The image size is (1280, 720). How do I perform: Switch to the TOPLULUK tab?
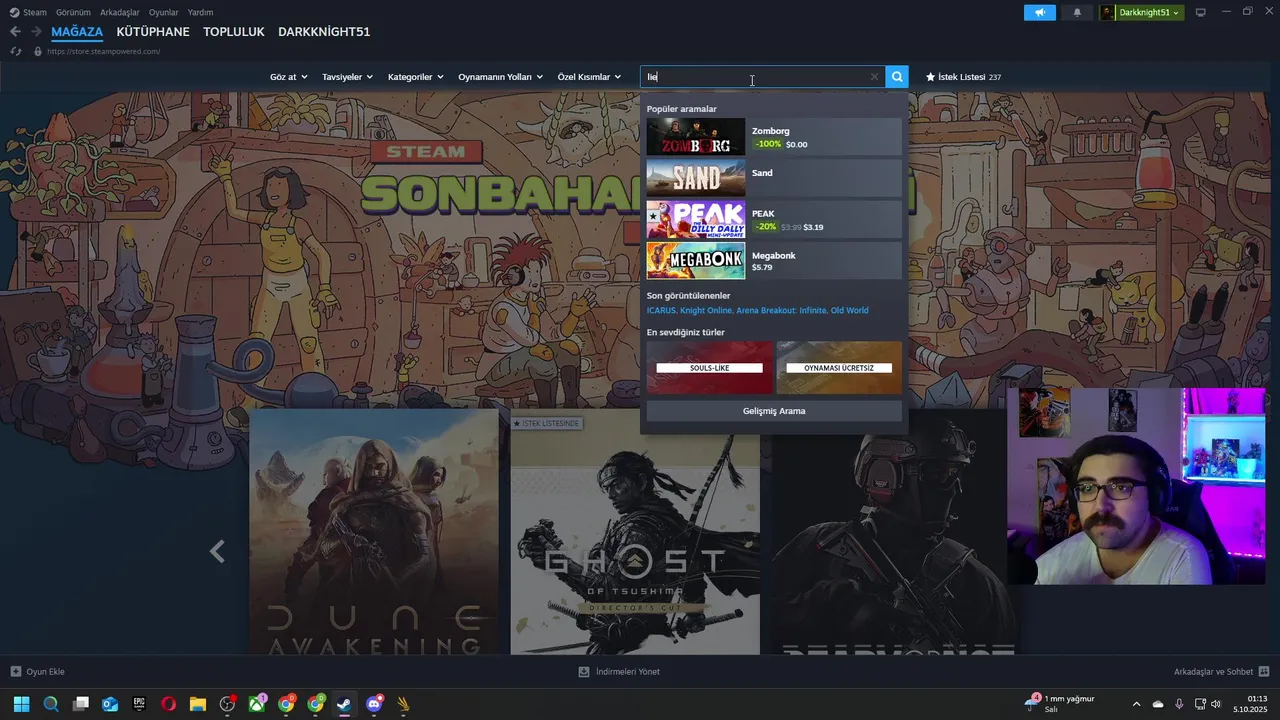234,32
